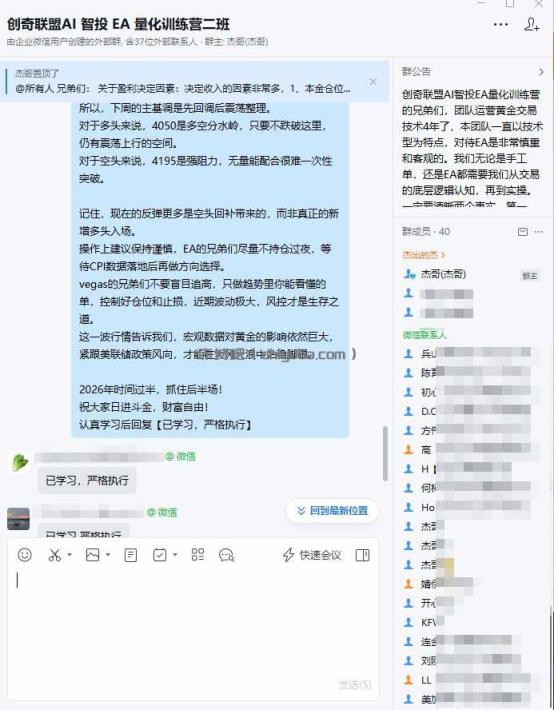Toggle the side panel layout icon
Image resolution: width=554 pixels, height=710 pixels.
tap(362, 555)
